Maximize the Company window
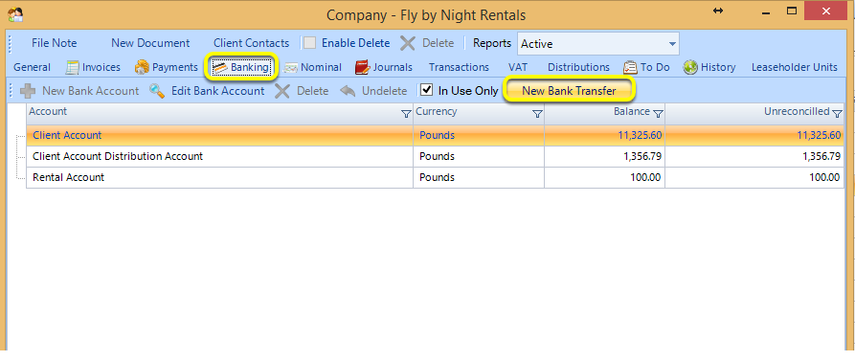The image size is (855, 361). point(791,10)
